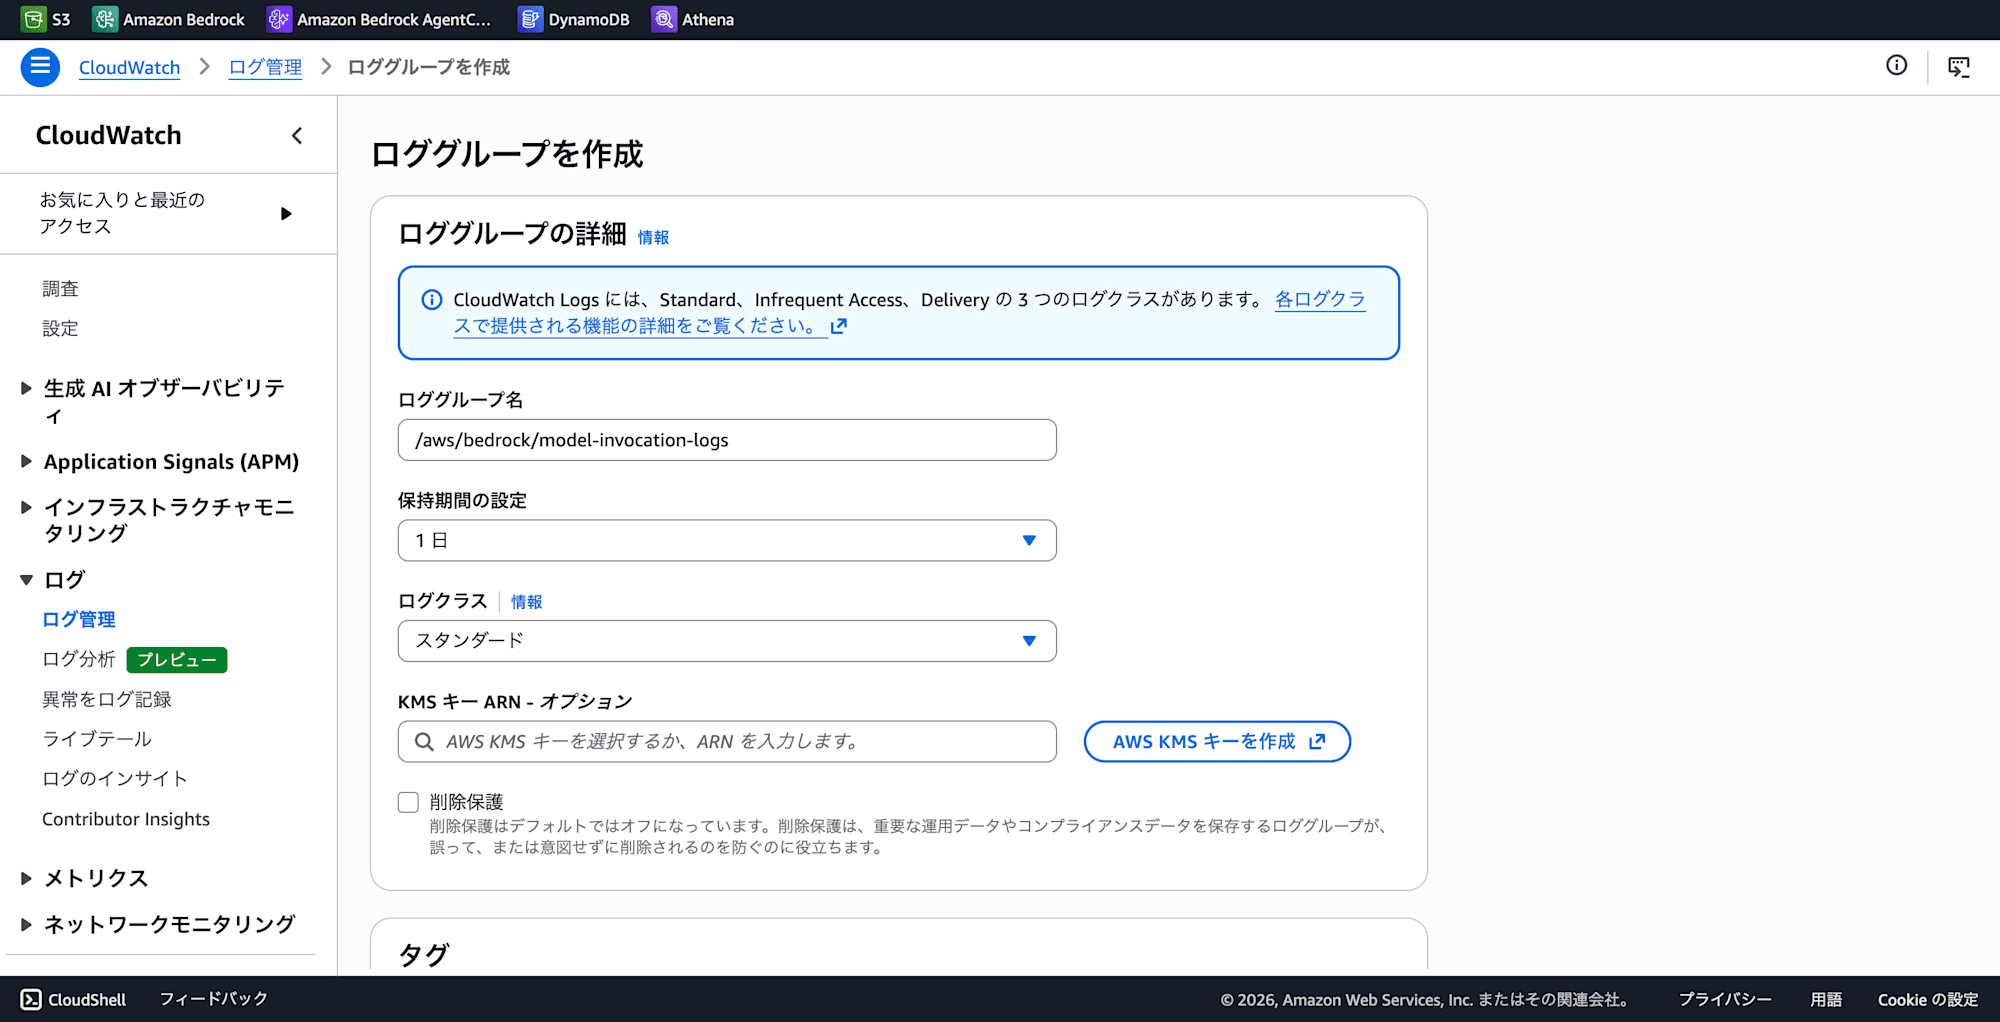Open Cookie の設定 in the footer

pyautogui.click(x=1928, y=1000)
